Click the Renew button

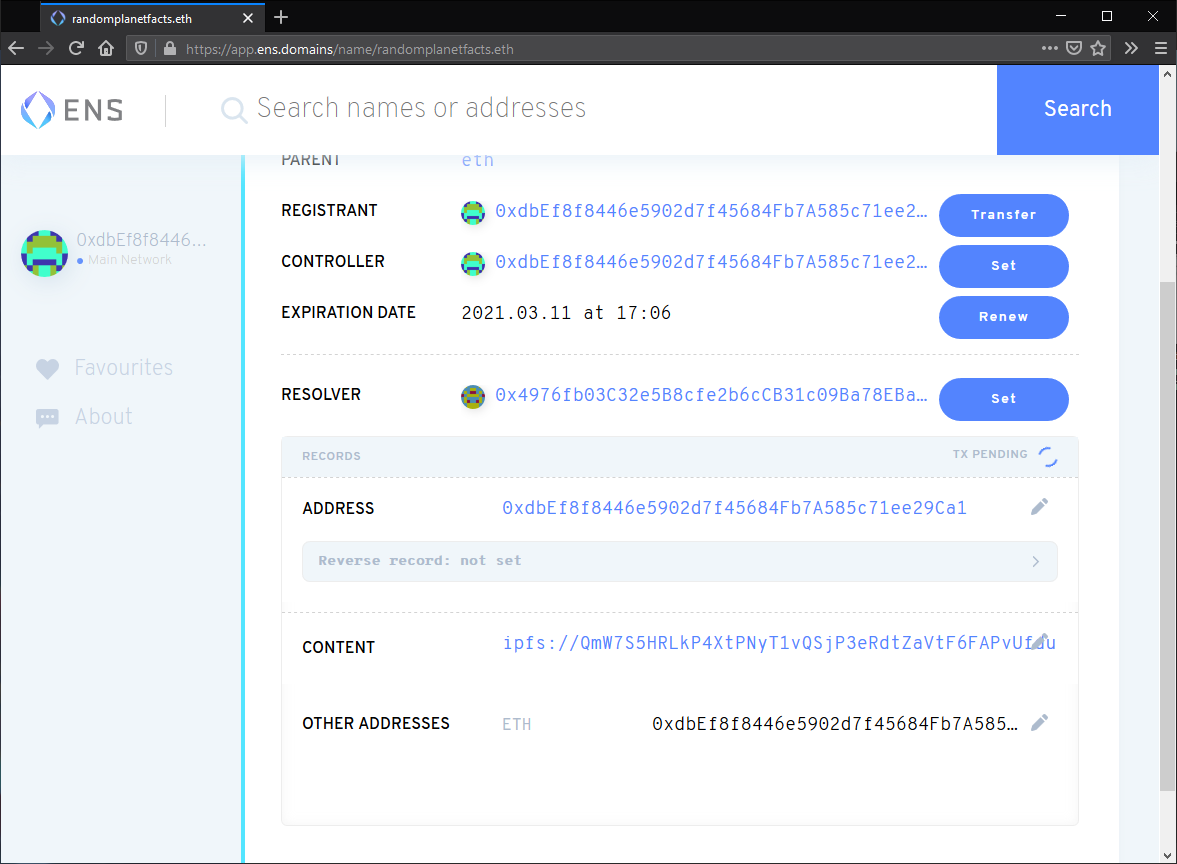pyautogui.click(x=1003, y=317)
